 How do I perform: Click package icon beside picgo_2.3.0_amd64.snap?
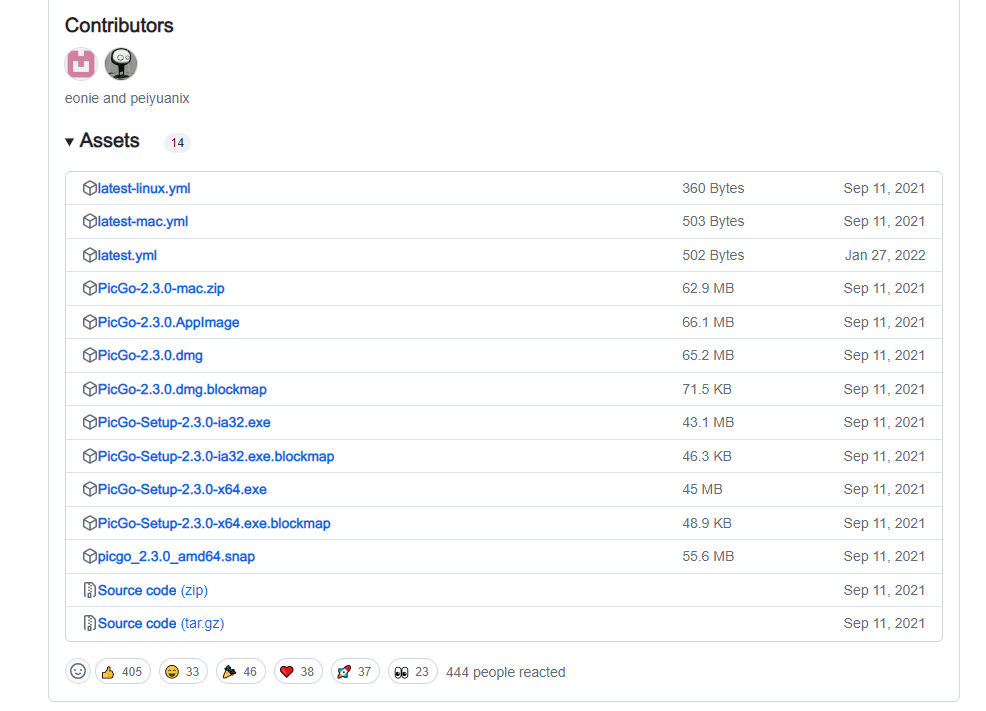click(x=89, y=556)
